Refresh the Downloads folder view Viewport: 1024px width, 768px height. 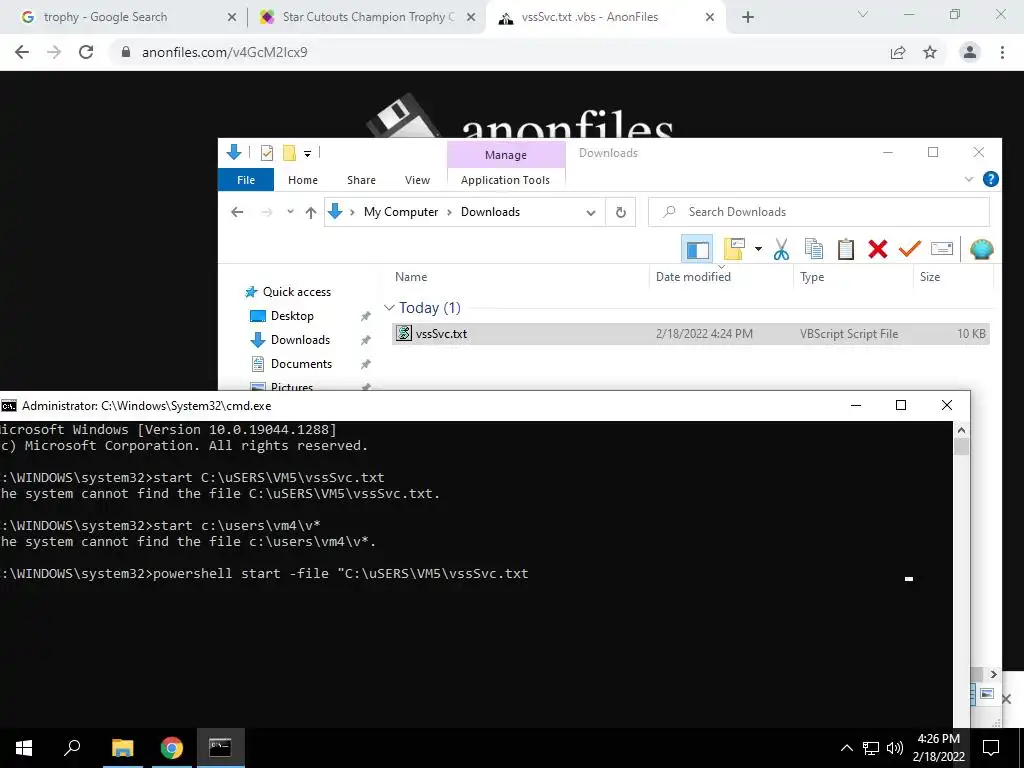pyautogui.click(x=620, y=212)
